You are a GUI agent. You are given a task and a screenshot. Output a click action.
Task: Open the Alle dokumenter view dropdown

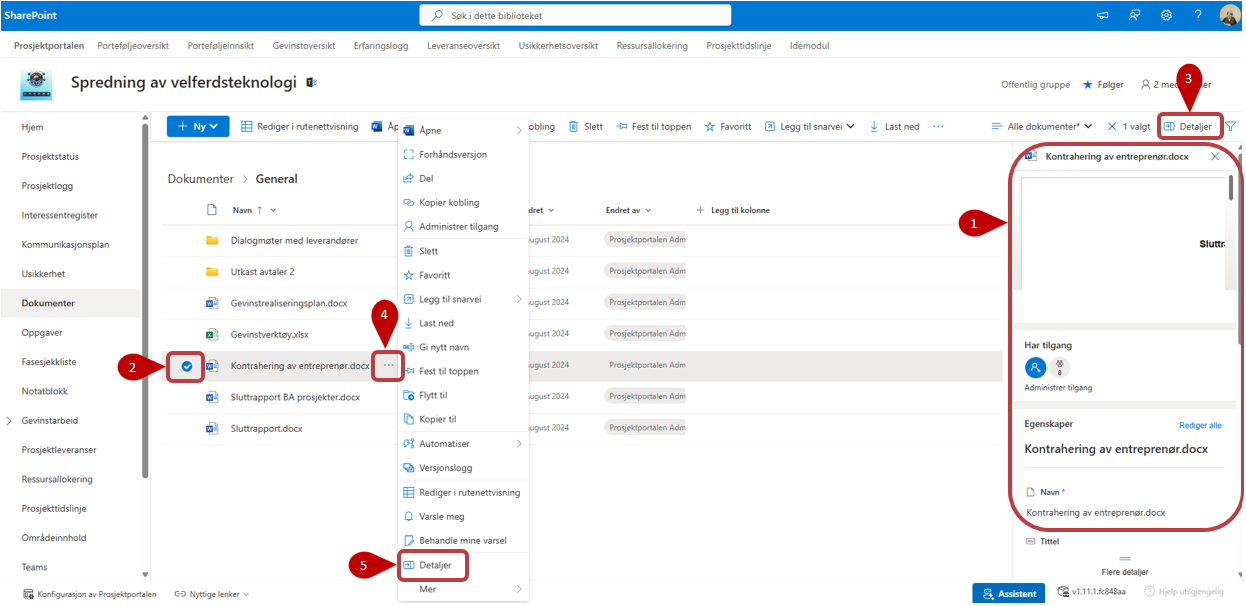point(1042,127)
